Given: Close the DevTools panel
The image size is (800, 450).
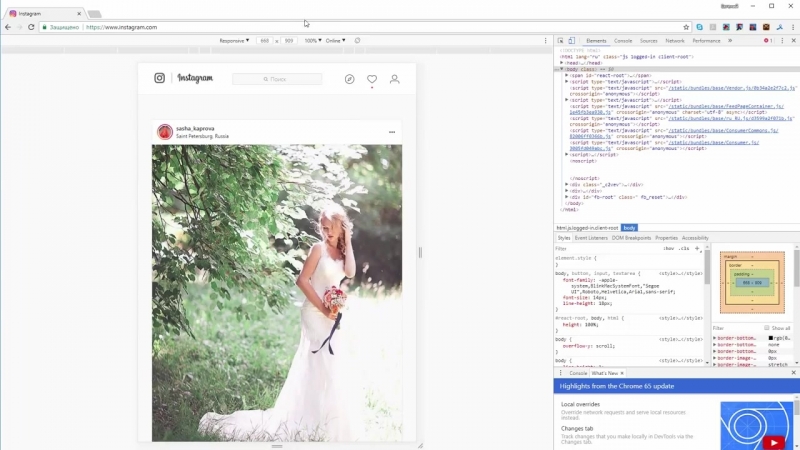Looking at the screenshot, I should point(793,40).
